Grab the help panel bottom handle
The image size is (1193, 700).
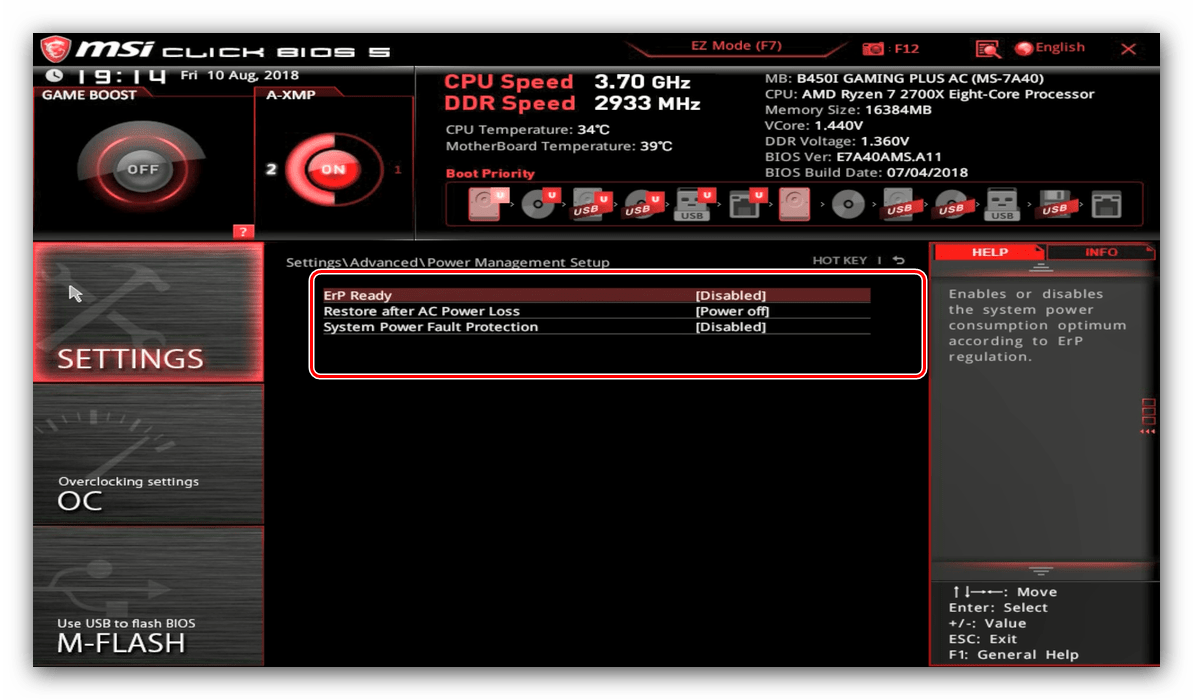click(x=1040, y=570)
